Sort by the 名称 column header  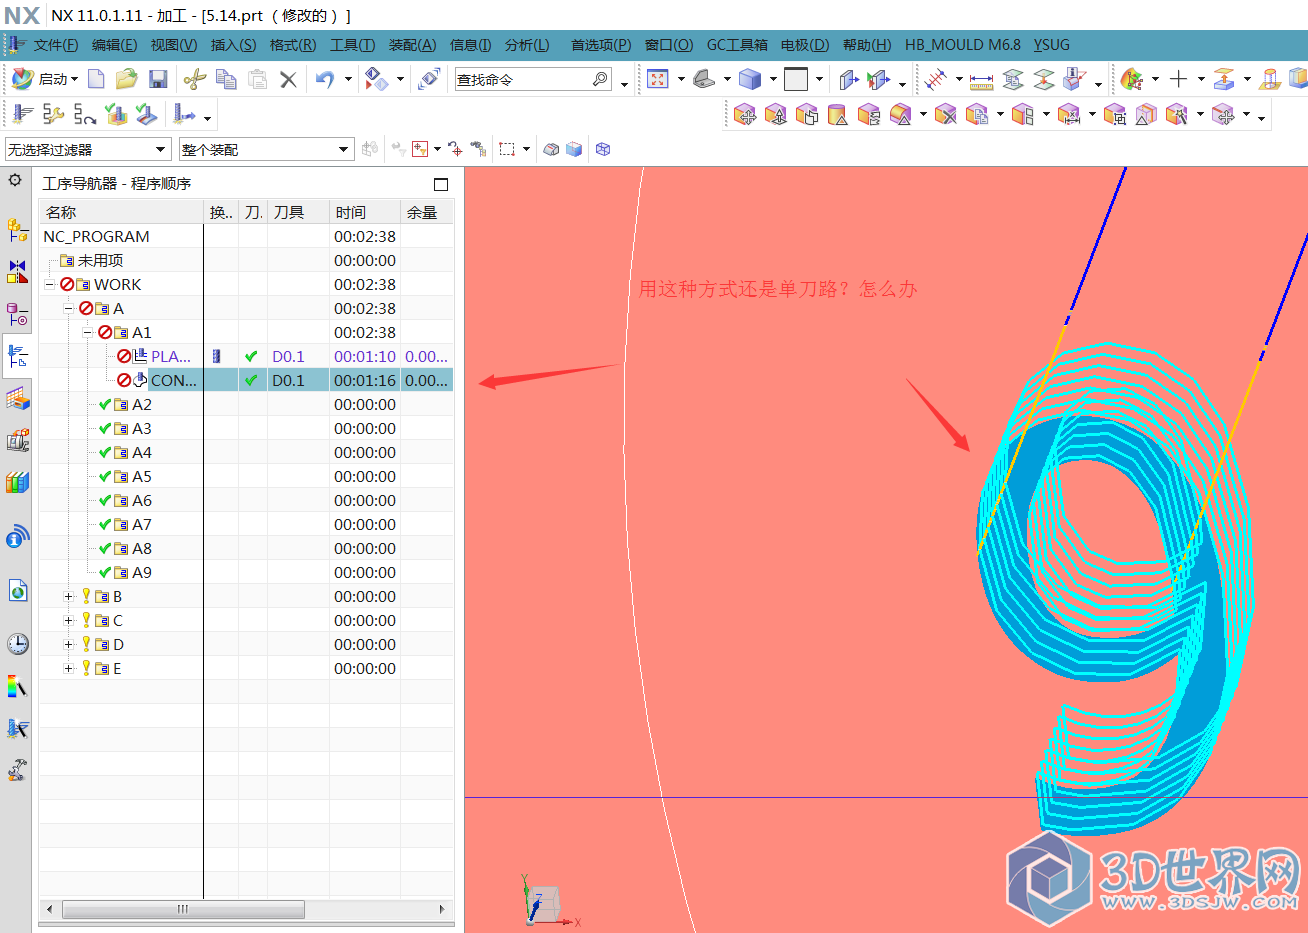click(x=121, y=212)
